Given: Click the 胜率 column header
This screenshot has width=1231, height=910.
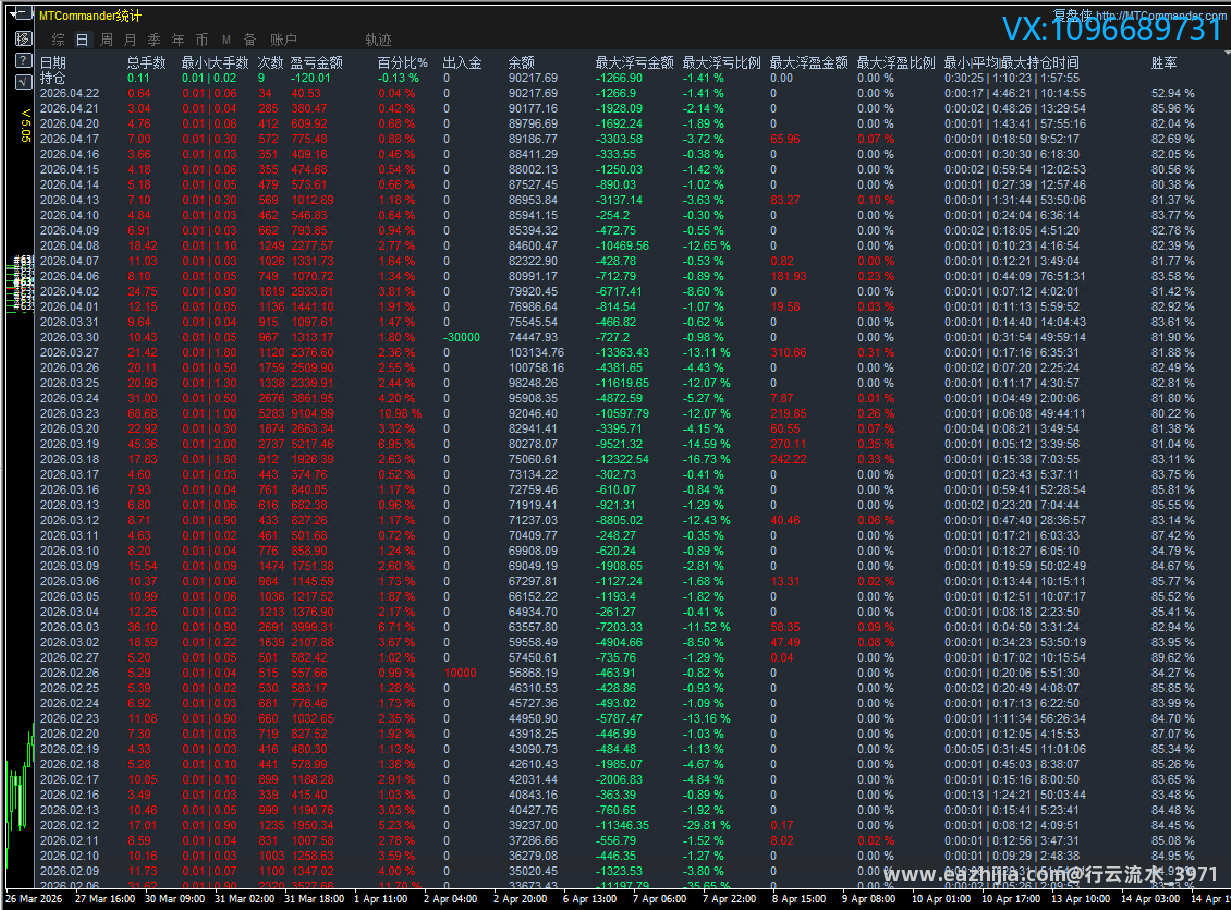Looking at the screenshot, I should [x=1165, y=62].
